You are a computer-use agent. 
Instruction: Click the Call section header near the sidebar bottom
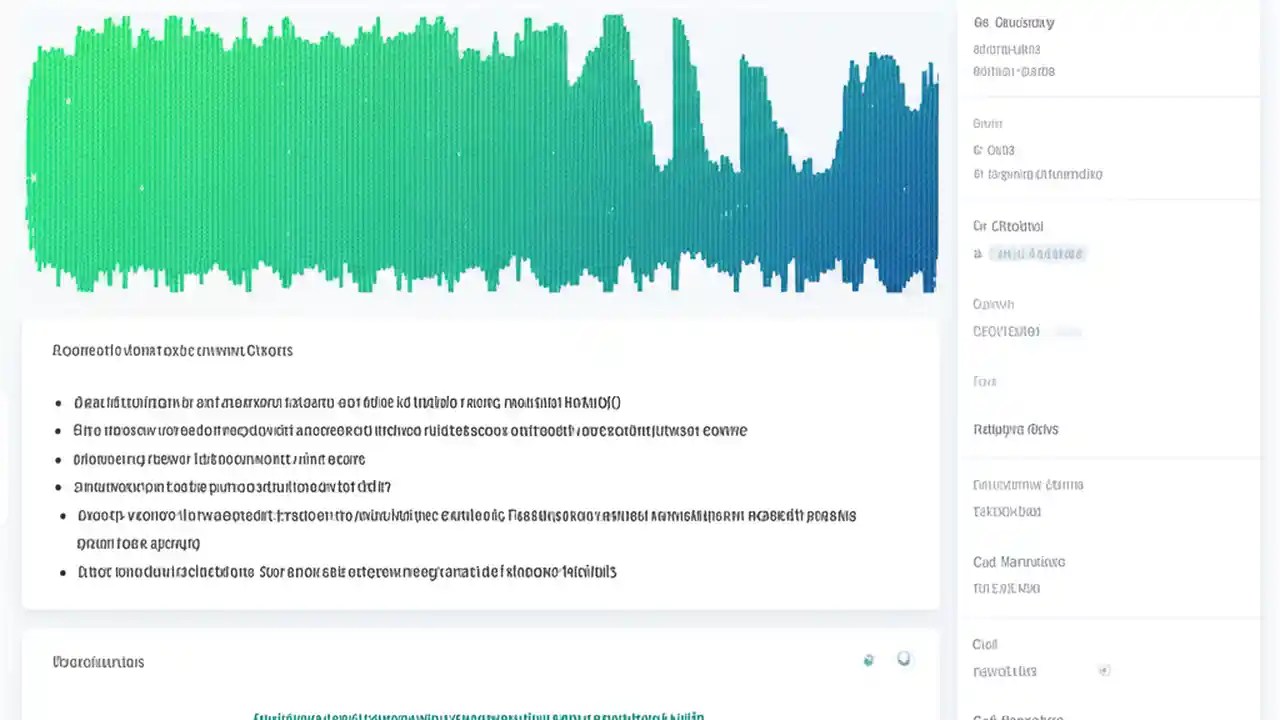984,644
